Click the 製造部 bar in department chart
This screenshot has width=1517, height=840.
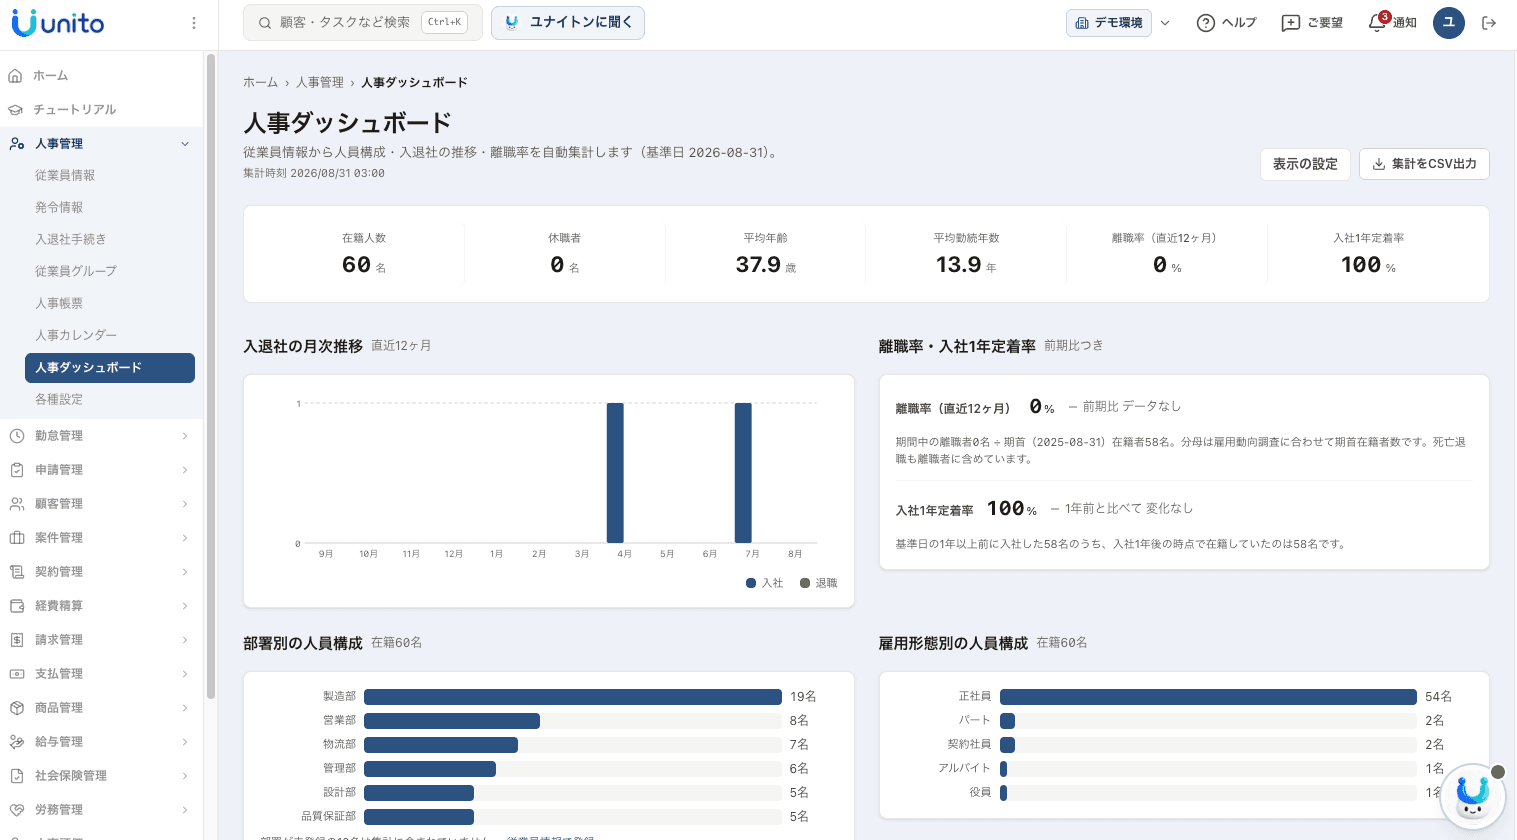coord(573,697)
